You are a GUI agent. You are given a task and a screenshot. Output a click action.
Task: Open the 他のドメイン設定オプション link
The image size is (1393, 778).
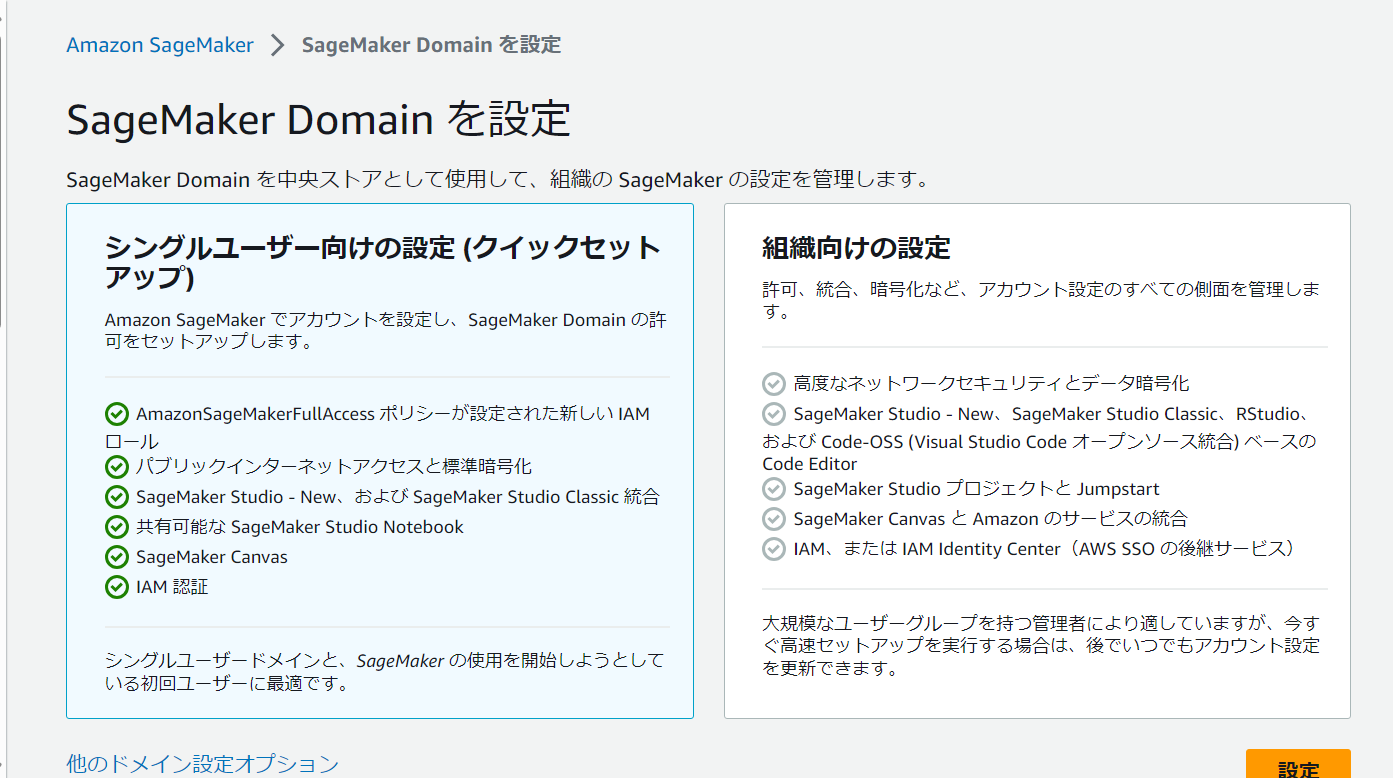pos(203,765)
